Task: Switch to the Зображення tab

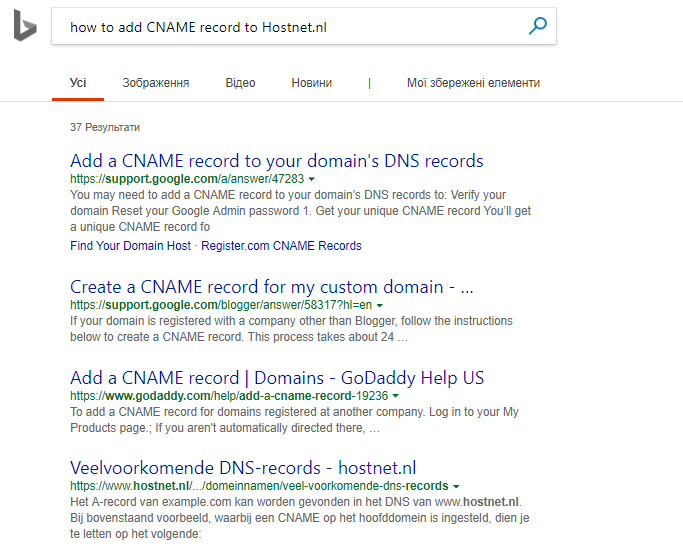Action: [x=156, y=83]
